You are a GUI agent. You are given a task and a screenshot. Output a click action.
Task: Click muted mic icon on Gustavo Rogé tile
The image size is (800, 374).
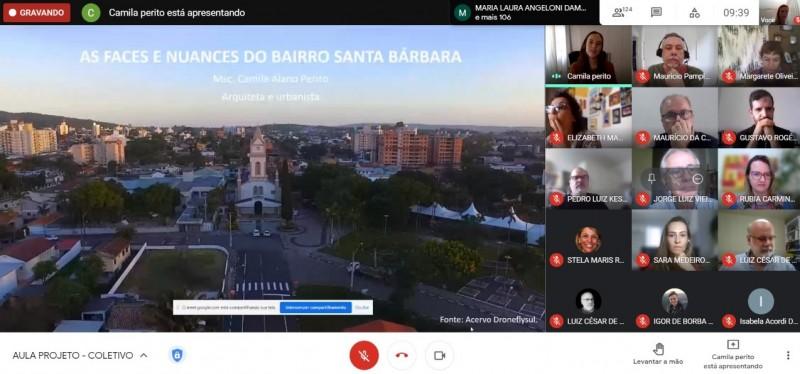tap(729, 138)
